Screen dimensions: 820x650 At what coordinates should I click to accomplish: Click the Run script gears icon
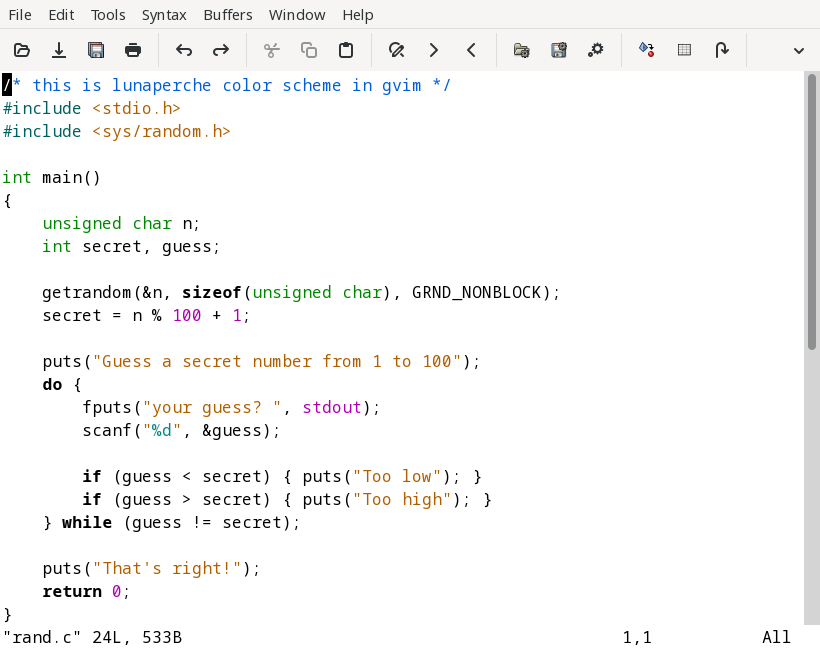[x=596, y=50]
